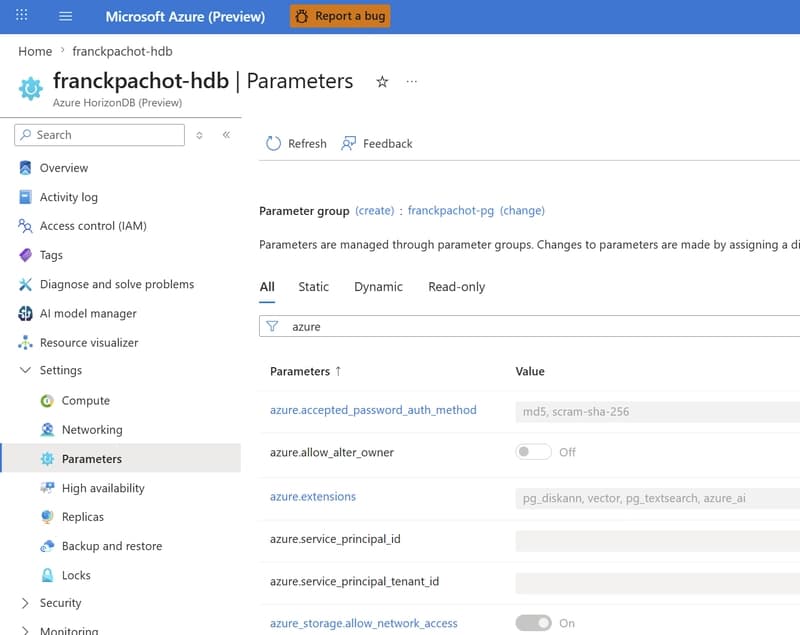Open franckpachot-pg parameter group link
Image resolution: width=800 pixels, height=635 pixels.
pyautogui.click(x=451, y=211)
